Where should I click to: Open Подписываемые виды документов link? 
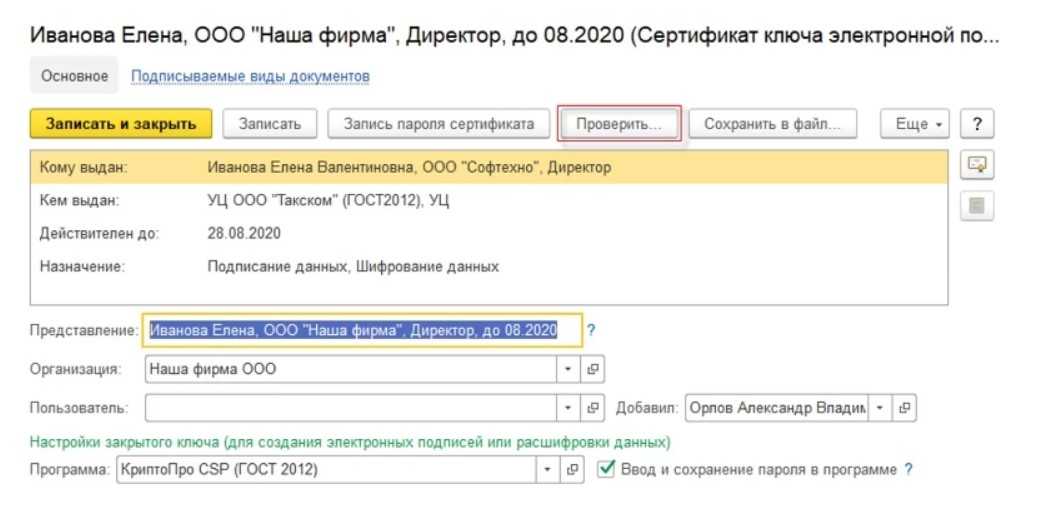pos(250,76)
